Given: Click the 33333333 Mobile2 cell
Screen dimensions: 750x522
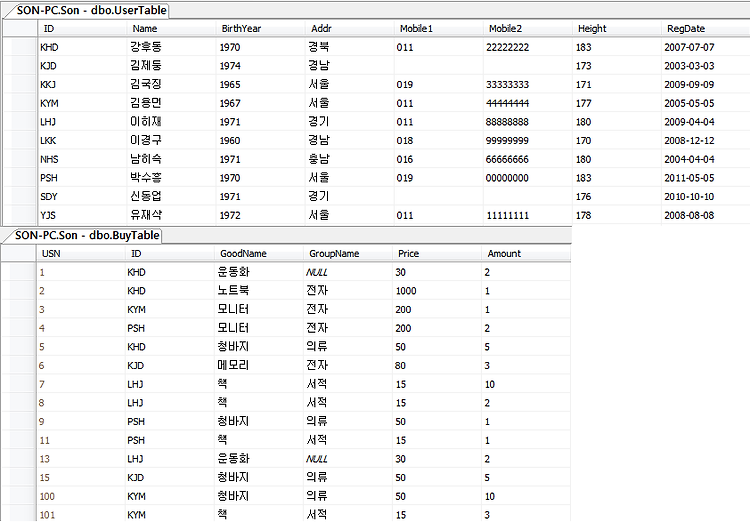Looking at the screenshot, I should pyautogui.click(x=527, y=84).
